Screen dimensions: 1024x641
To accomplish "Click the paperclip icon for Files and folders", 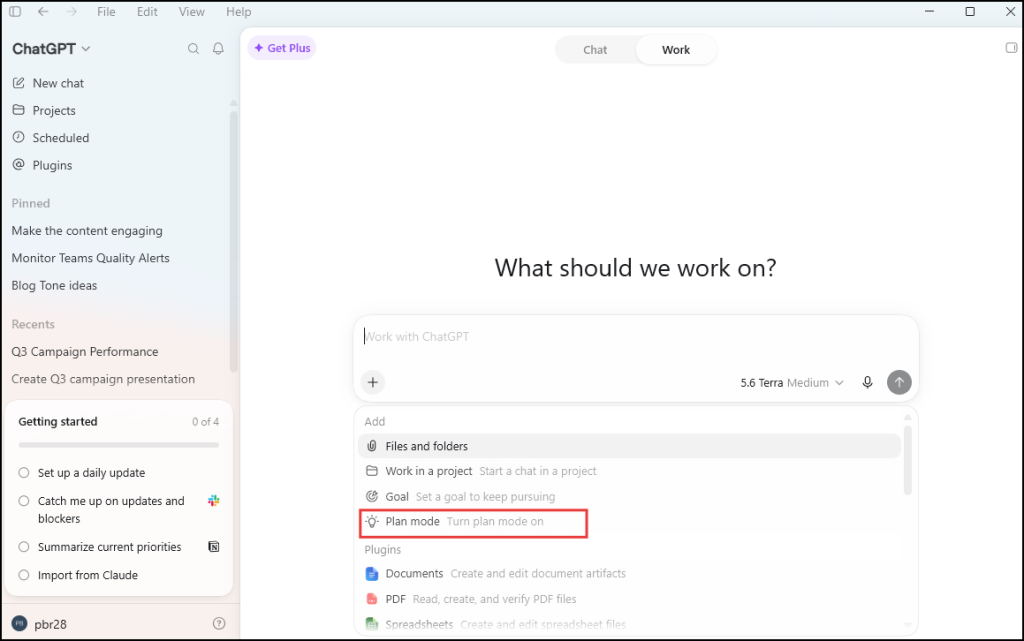I will [x=372, y=446].
